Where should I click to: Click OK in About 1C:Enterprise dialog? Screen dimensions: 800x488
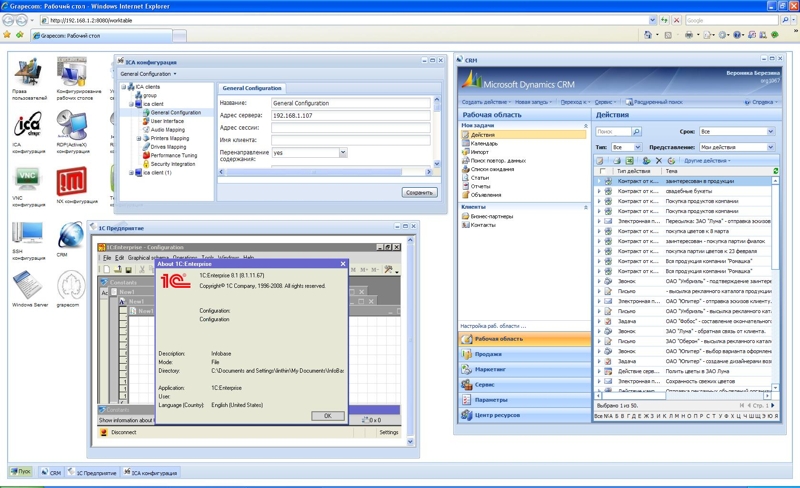(328, 416)
